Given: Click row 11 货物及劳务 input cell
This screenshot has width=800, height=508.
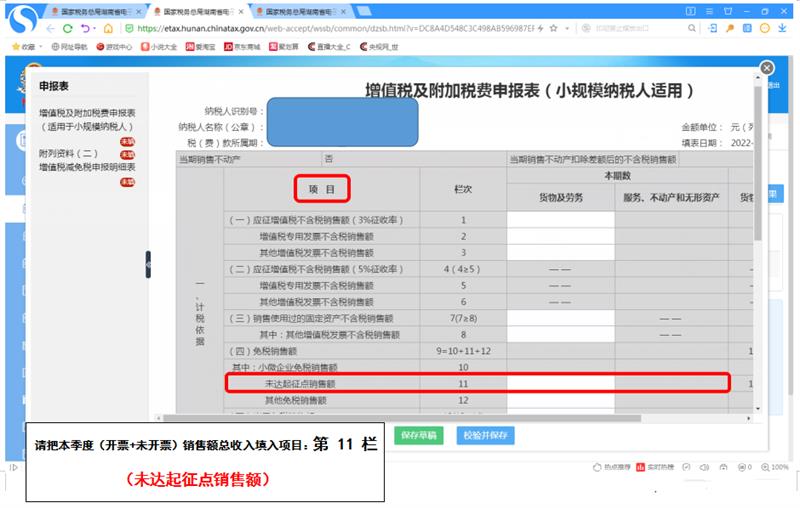Looking at the screenshot, I should click(x=560, y=383).
